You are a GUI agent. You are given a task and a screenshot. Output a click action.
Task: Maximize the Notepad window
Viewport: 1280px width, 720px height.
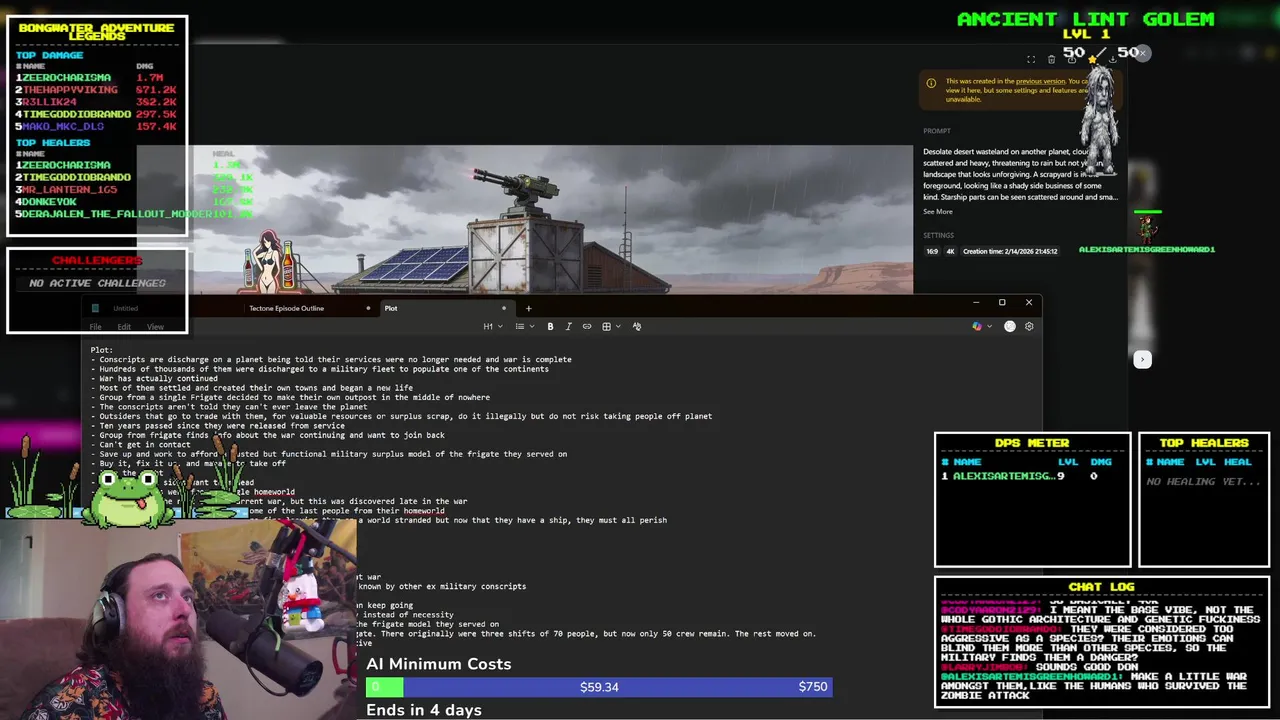(x=1002, y=302)
